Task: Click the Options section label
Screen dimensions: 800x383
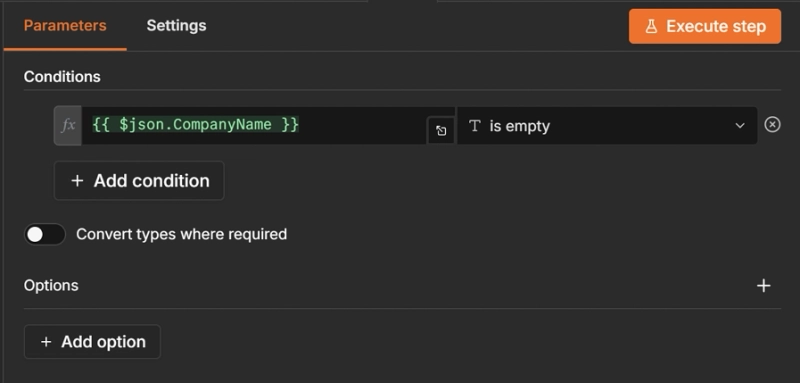Action: [x=51, y=285]
